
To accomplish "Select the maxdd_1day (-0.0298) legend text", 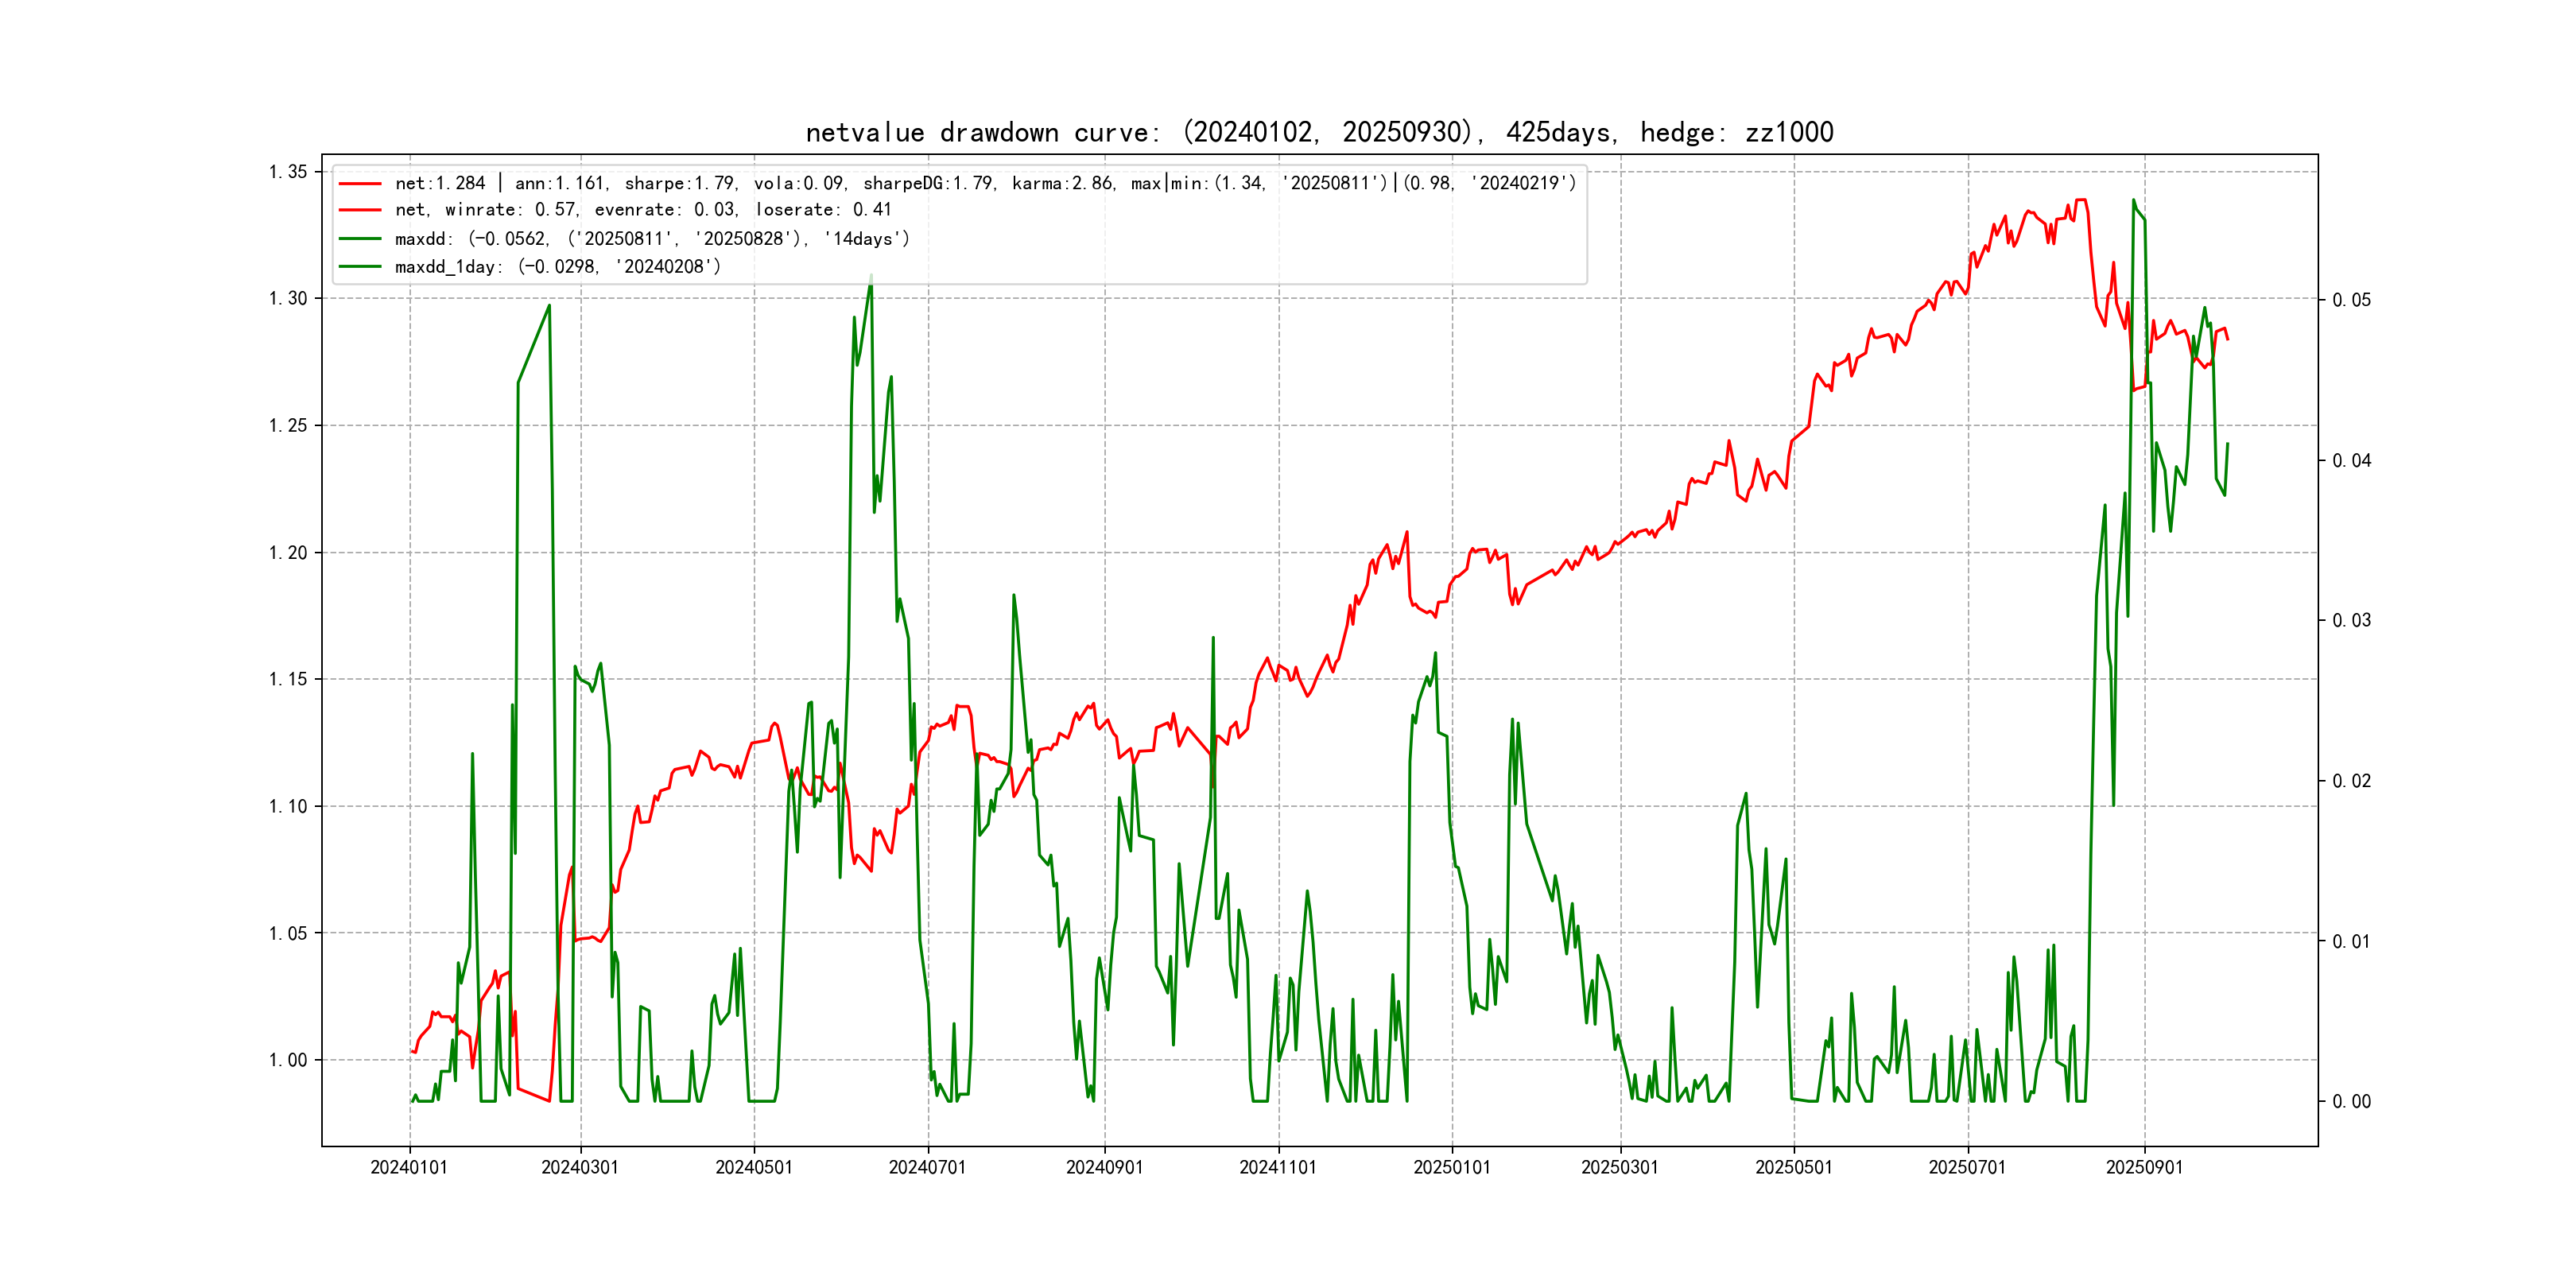I will click(x=558, y=267).
